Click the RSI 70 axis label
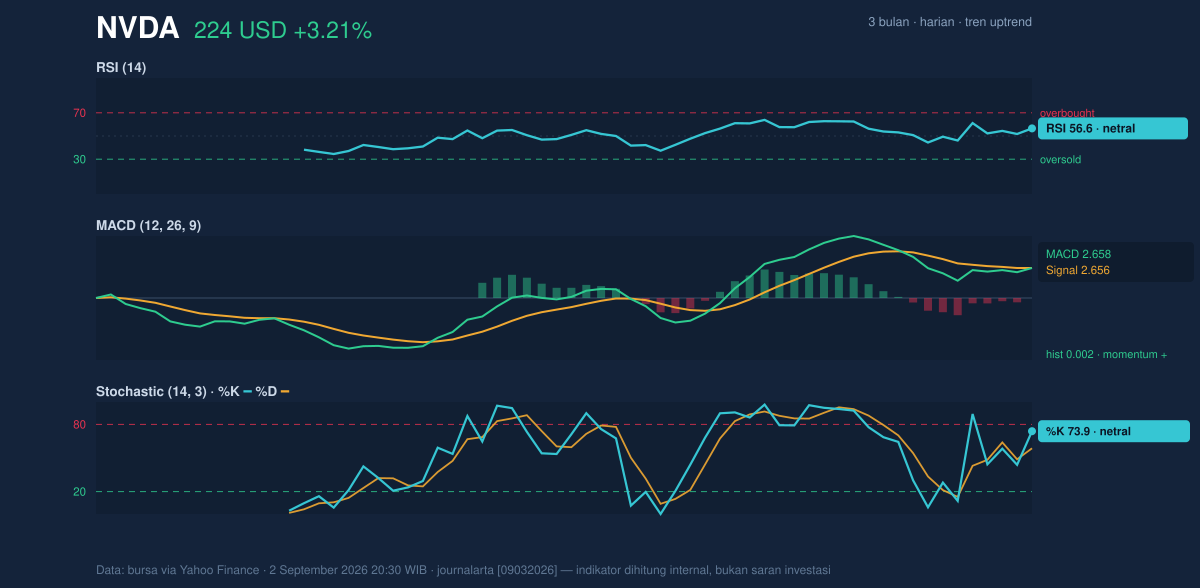Screen dimensions: 1200x588 pyautogui.click(x=79, y=113)
